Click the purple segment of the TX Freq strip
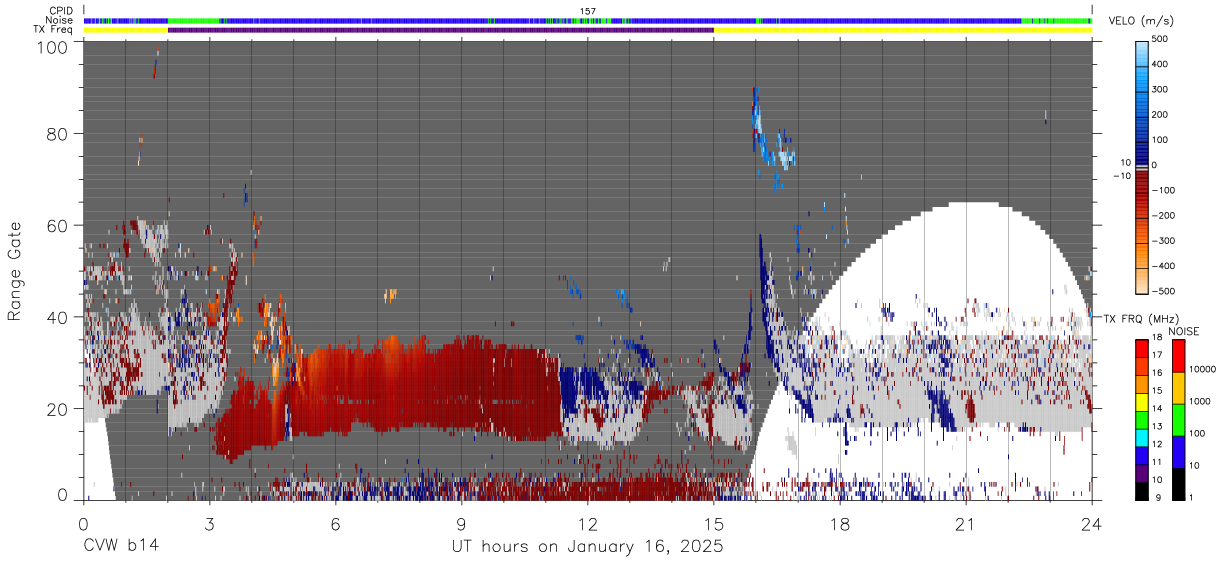The height and width of the screenshot is (567, 1228). click(441, 30)
